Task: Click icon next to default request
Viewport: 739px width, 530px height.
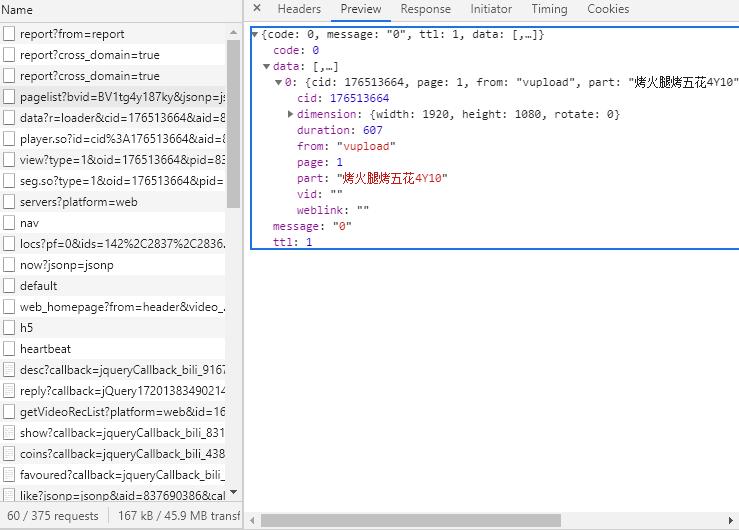Action: tap(9, 285)
